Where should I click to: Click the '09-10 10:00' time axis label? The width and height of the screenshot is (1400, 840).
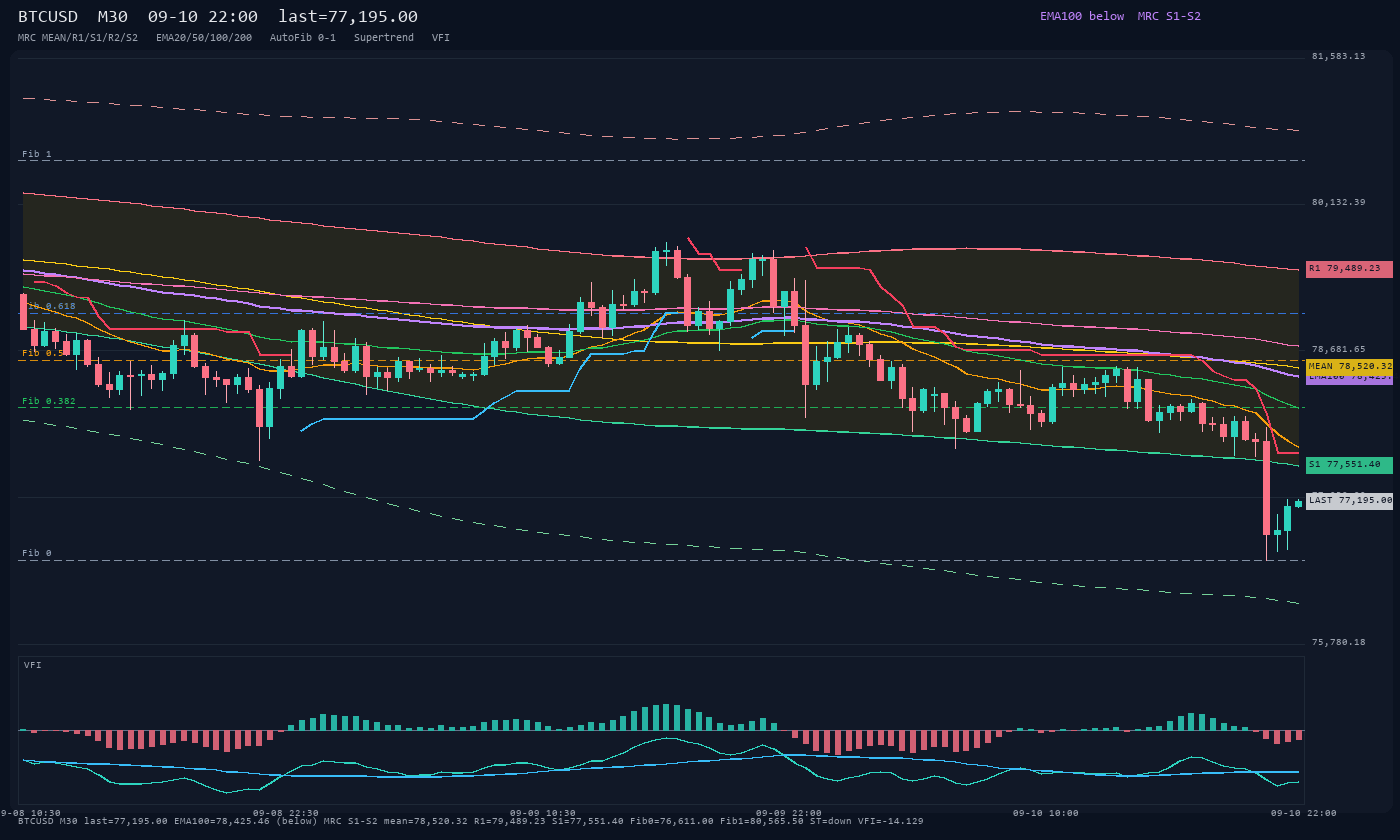(1045, 813)
